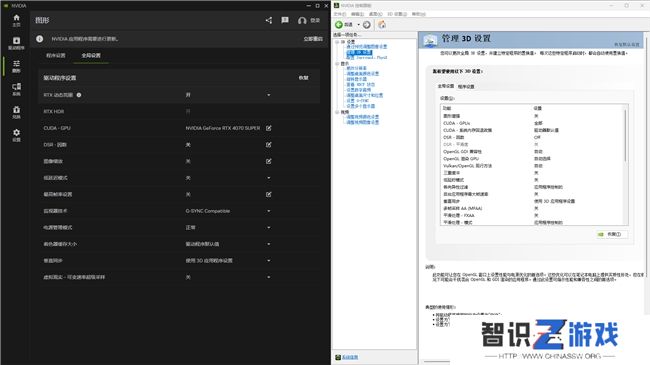The width and height of the screenshot is (650, 365).
Task: Select Set up G-SYNC tree item
Action: pos(358,101)
